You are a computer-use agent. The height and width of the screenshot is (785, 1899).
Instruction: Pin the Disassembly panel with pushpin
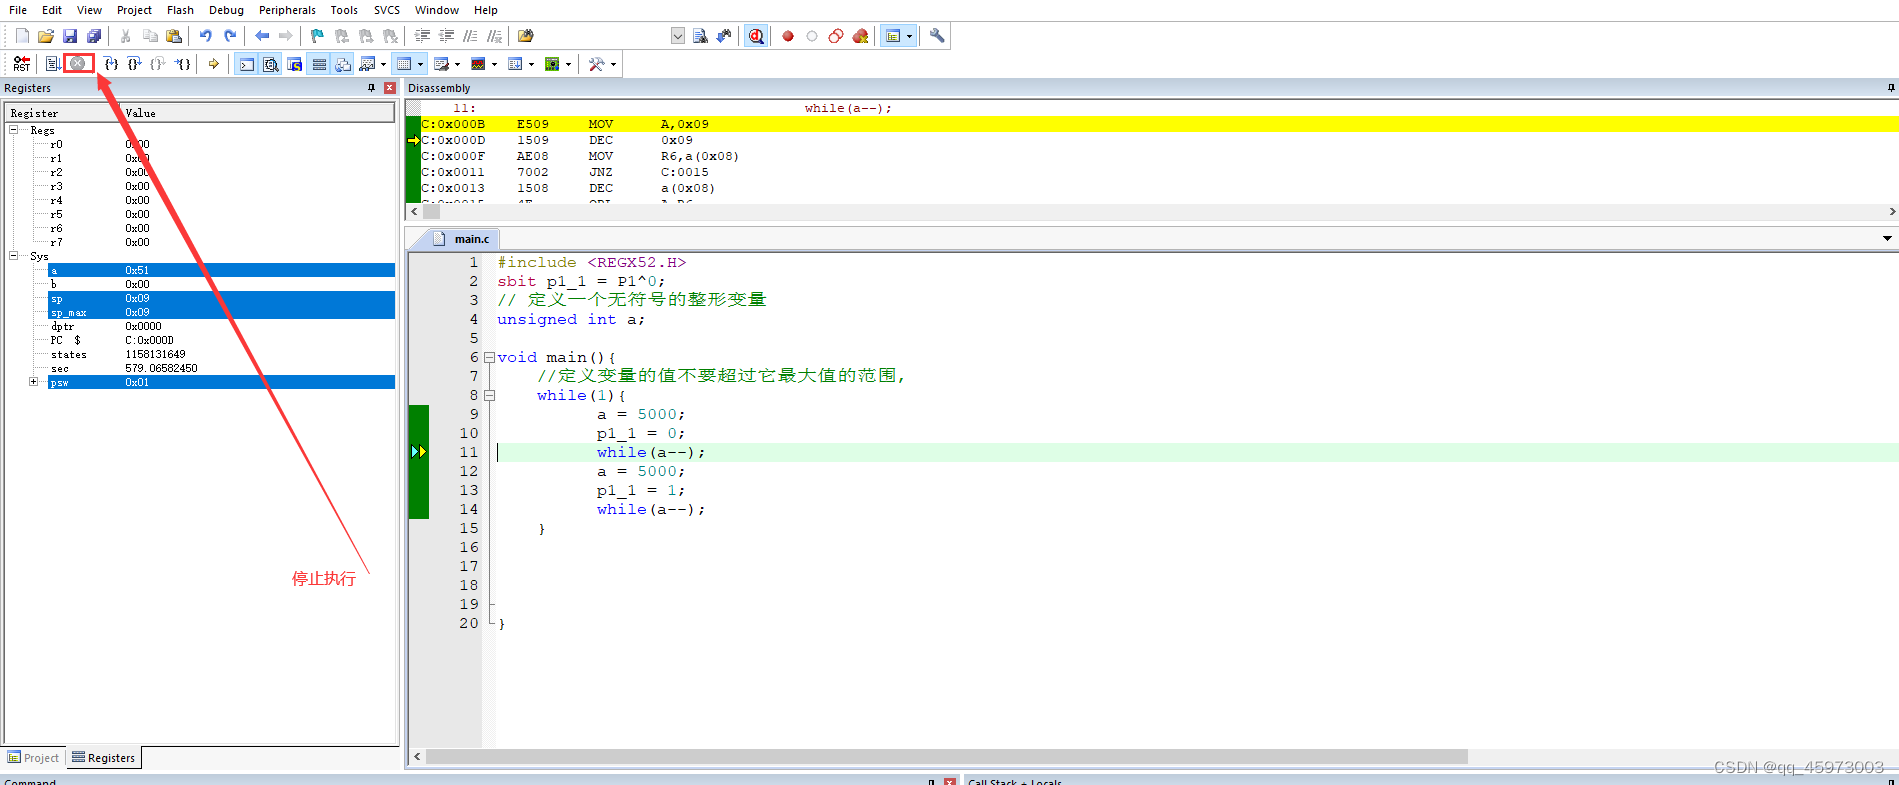1891,88
